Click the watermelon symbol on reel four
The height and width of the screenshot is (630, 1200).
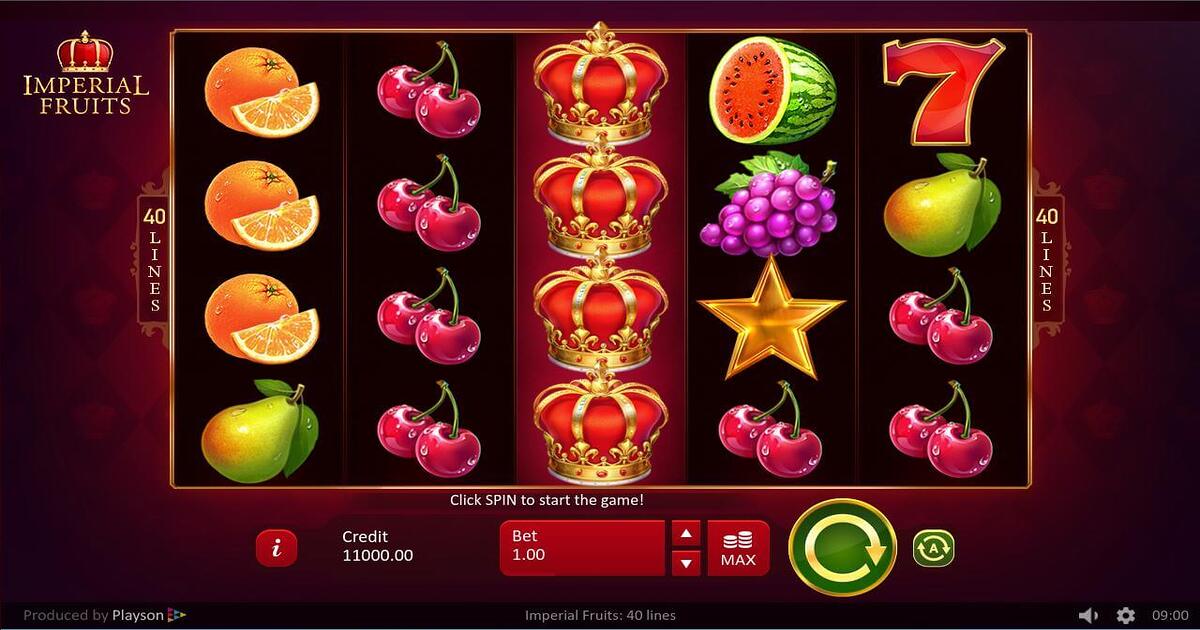772,90
